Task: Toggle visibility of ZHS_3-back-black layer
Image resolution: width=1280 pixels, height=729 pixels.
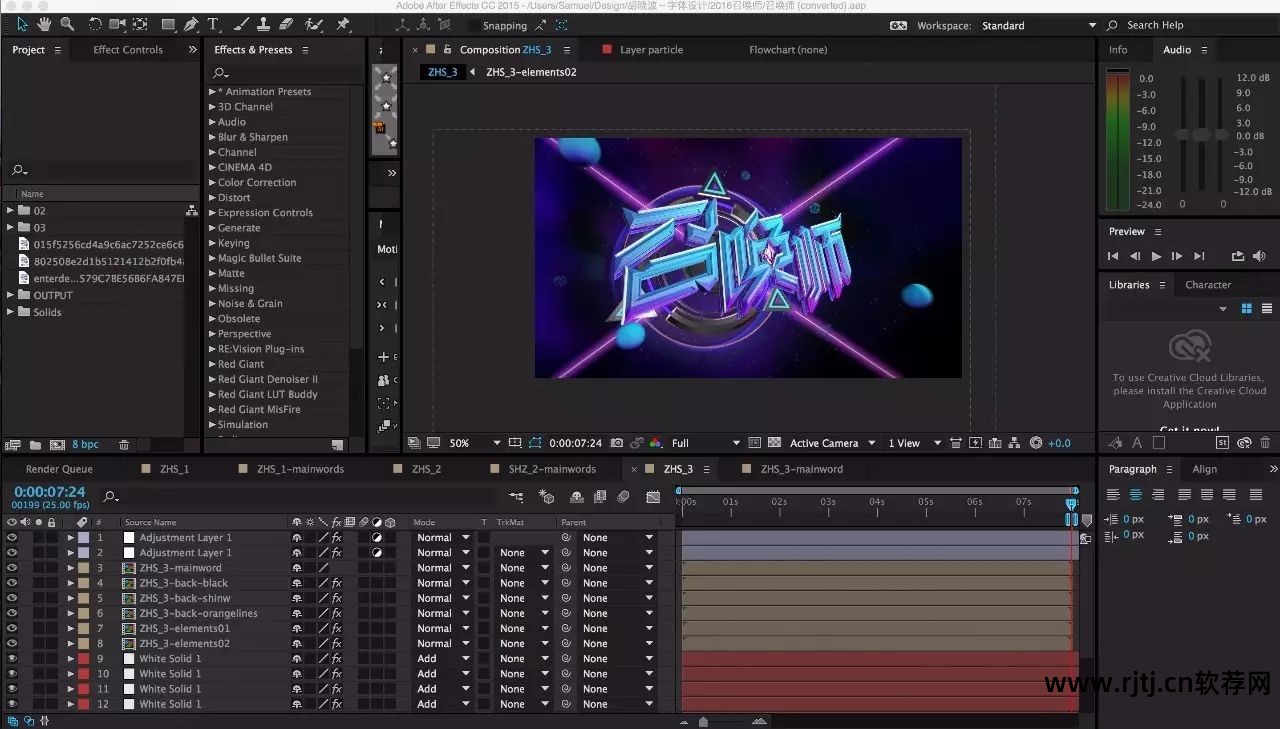Action: point(12,583)
